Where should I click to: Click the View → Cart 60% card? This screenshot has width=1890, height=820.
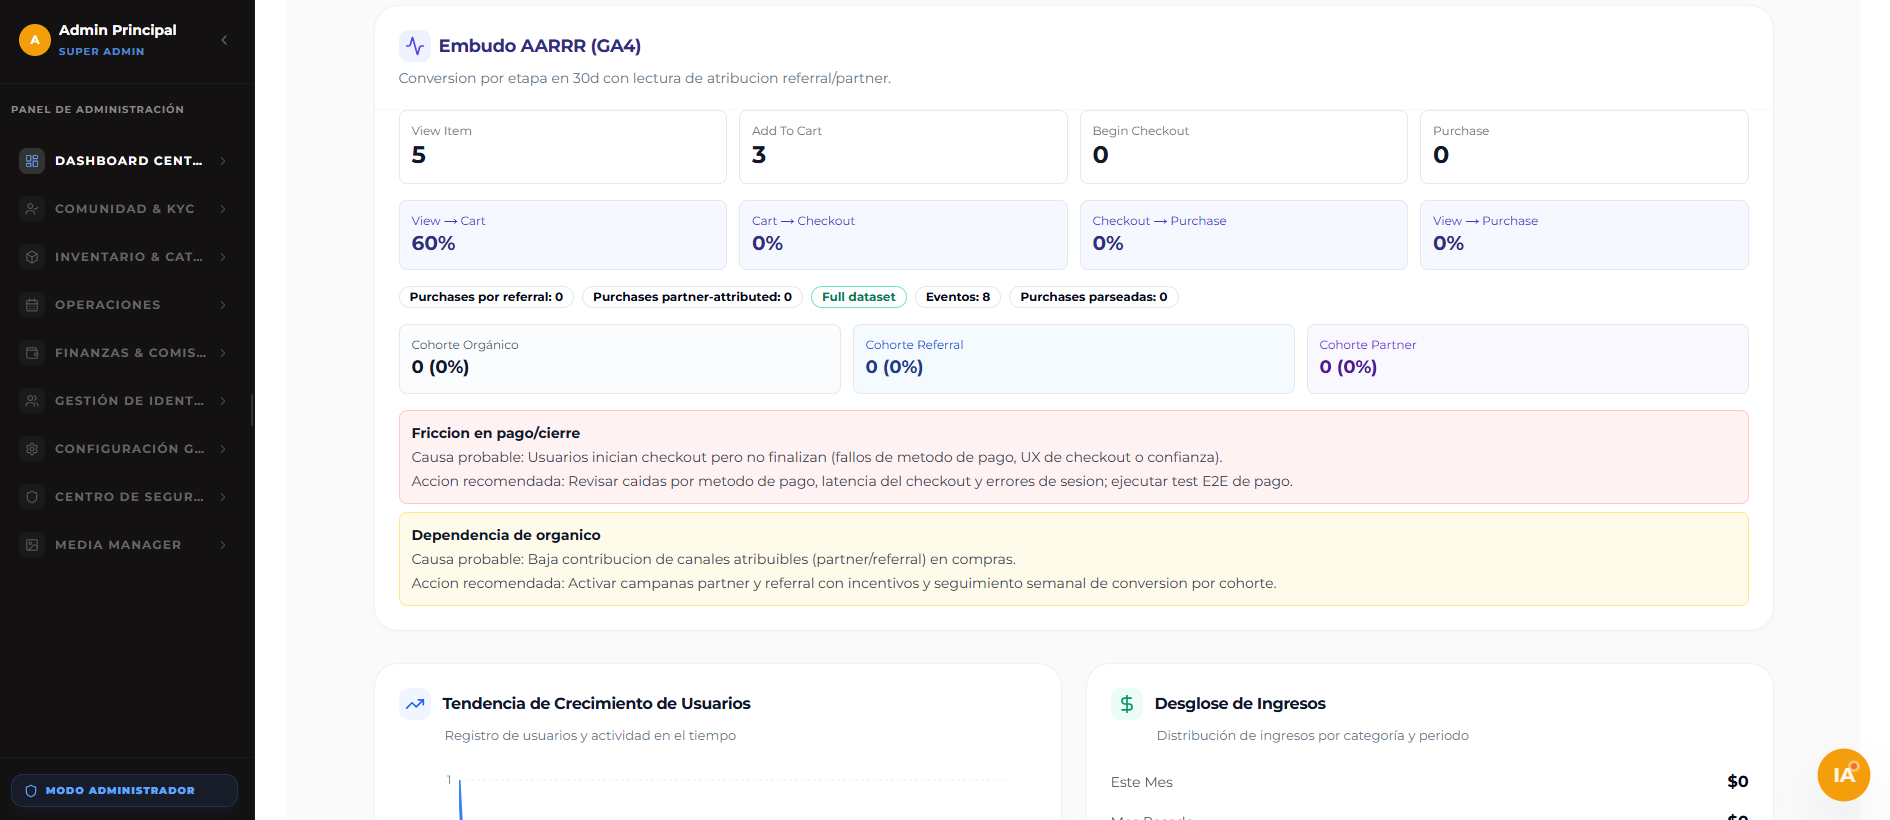click(x=563, y=235)
